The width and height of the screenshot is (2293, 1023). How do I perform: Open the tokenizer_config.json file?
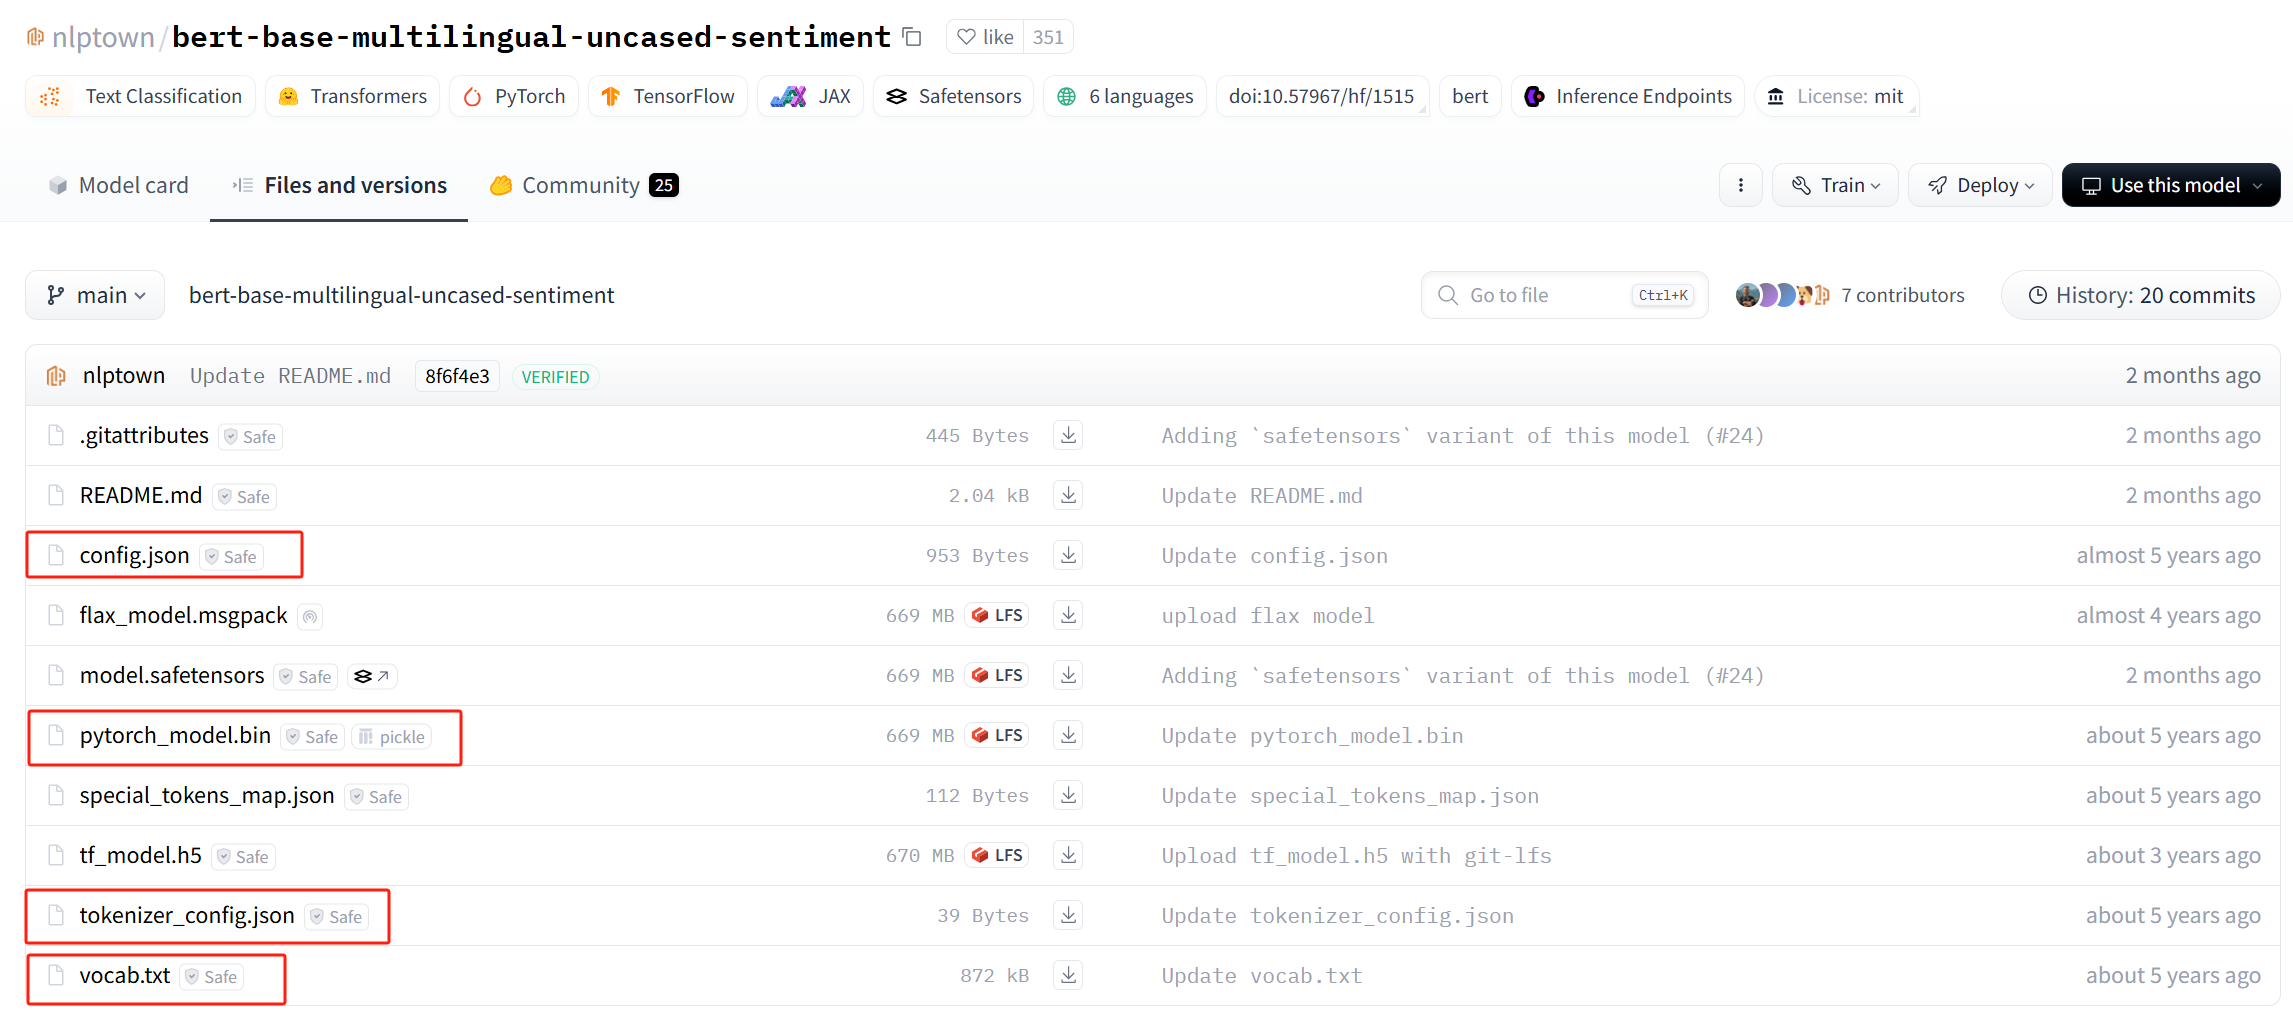pos(187,915)
